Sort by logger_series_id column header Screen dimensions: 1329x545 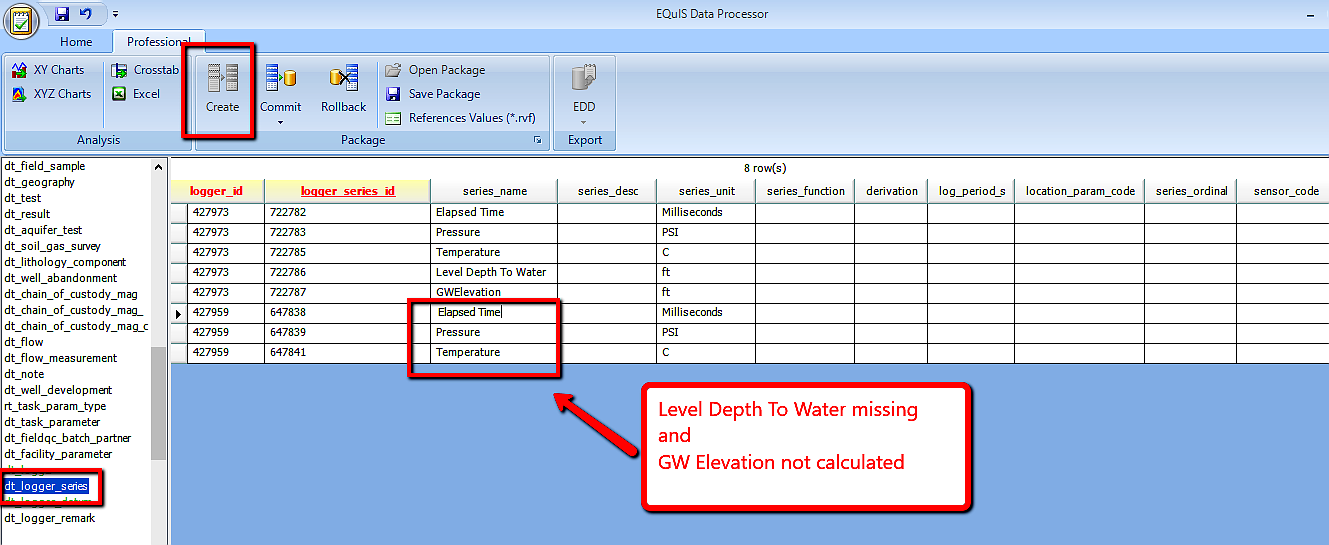pyautogui.click(x=348, y=191)
